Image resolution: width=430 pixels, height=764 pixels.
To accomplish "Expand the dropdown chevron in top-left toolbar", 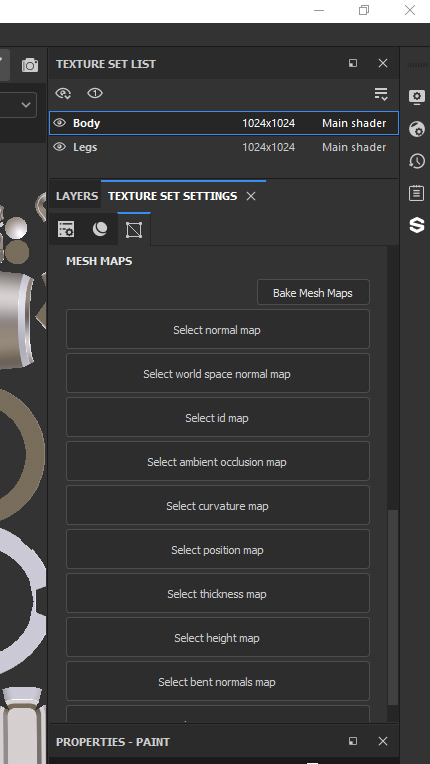I will 26,105.
